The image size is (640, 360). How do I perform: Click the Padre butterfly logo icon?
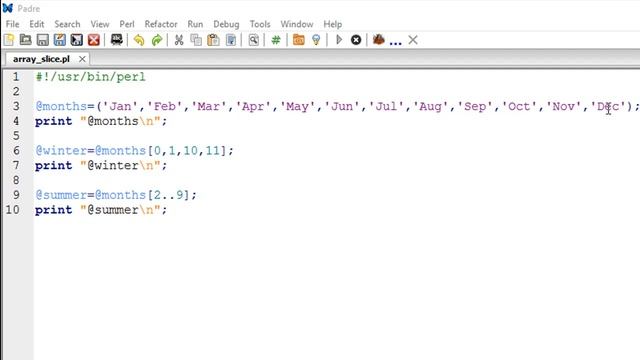8,8
